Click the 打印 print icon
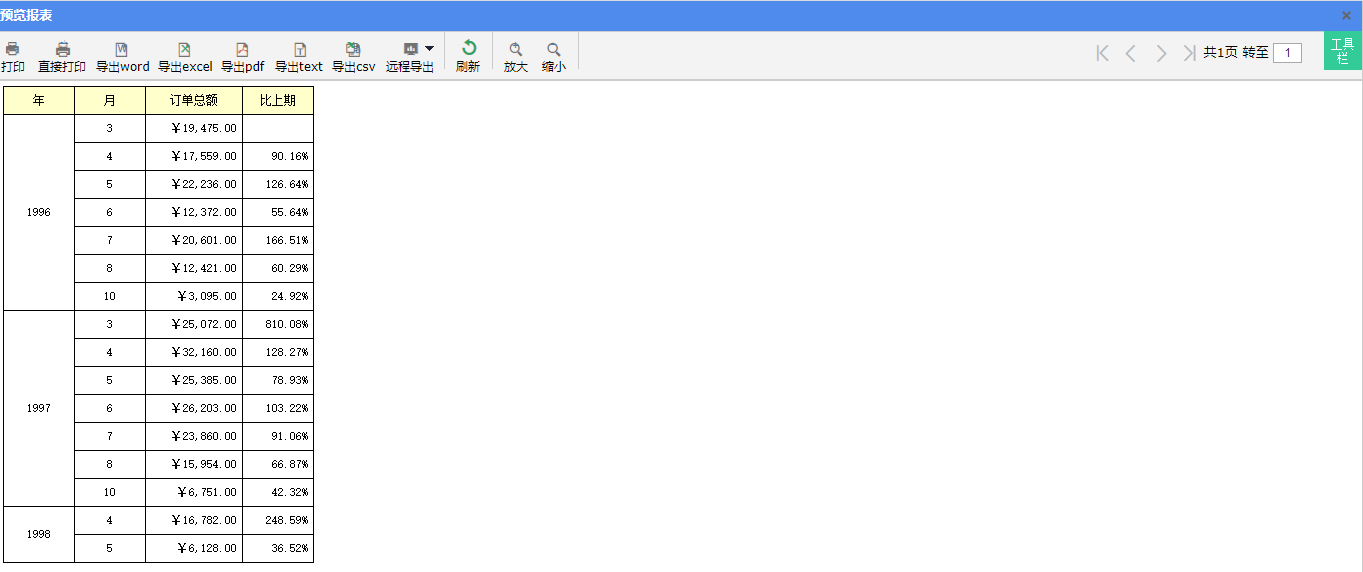This screenshot has width=1363, height=572. point(13,50)
